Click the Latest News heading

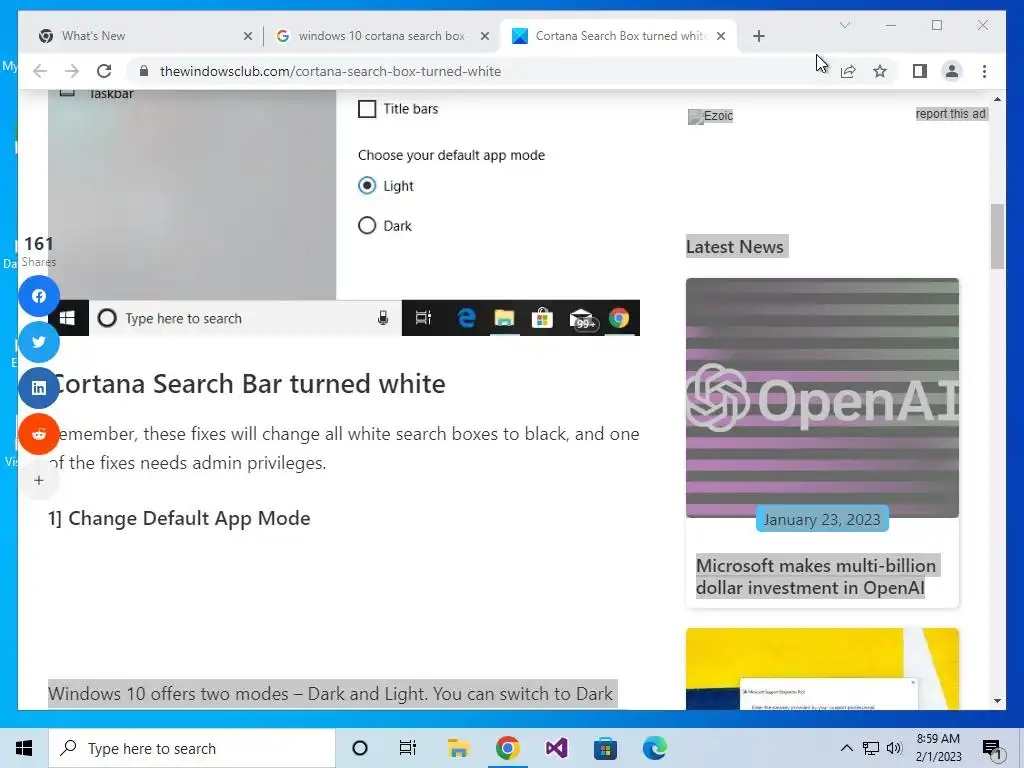(x=736, y=247)
